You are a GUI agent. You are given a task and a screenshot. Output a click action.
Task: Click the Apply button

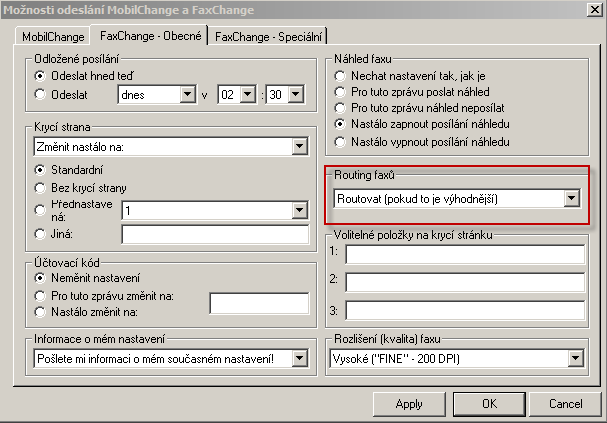409,404
